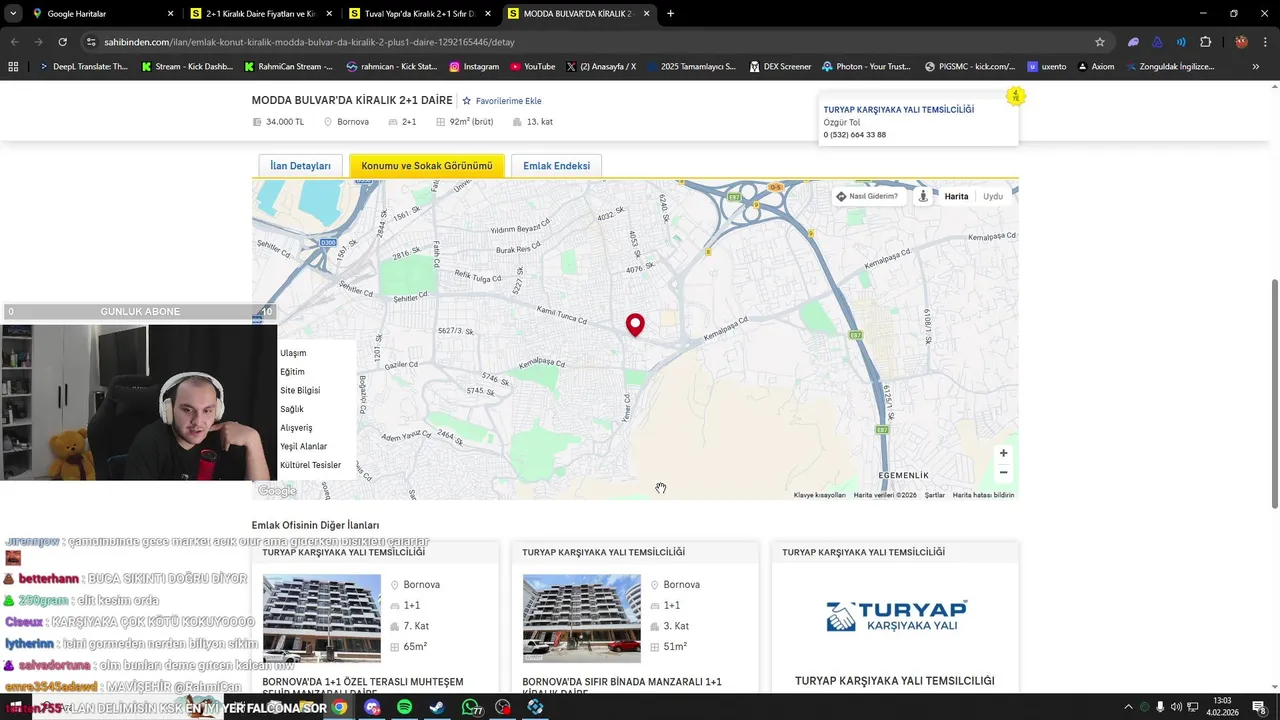Screen dimensions: 1280x720
Task: Click the address bar URL
Action: 309,42
